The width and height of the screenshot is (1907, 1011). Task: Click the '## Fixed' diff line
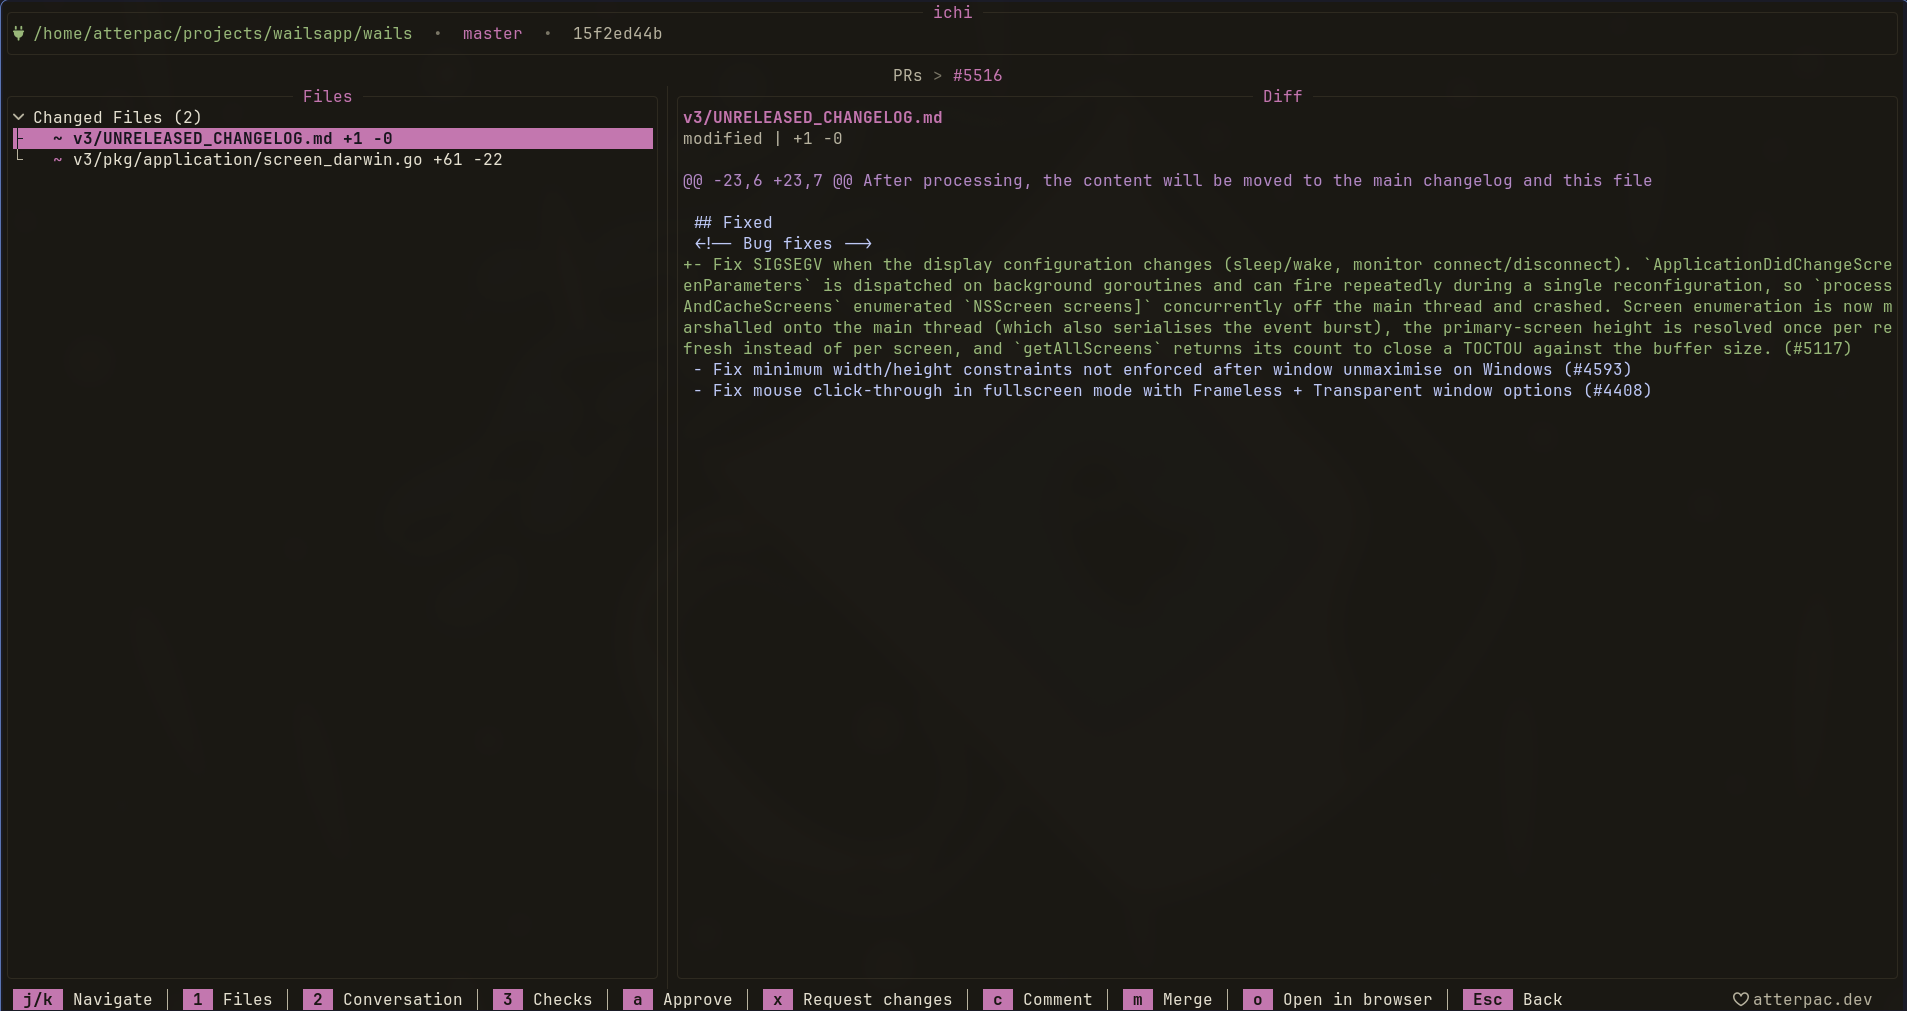pos(733,222)
